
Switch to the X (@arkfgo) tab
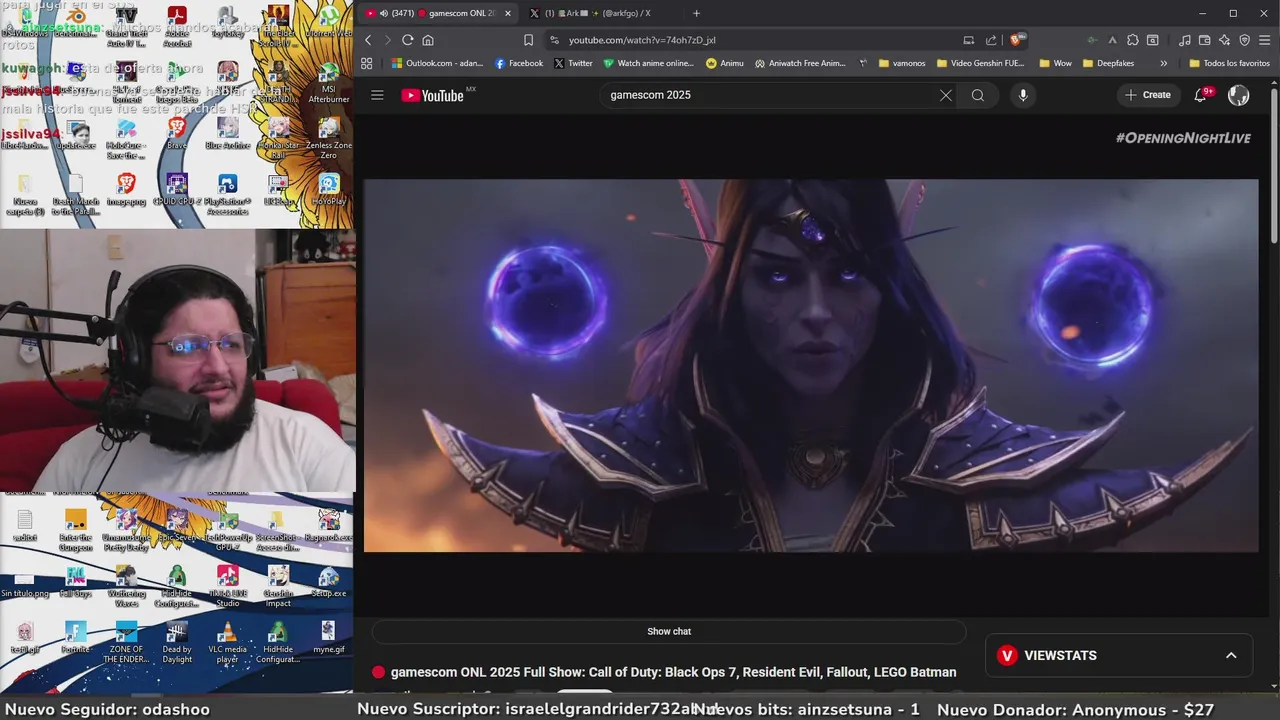point(600,13)
